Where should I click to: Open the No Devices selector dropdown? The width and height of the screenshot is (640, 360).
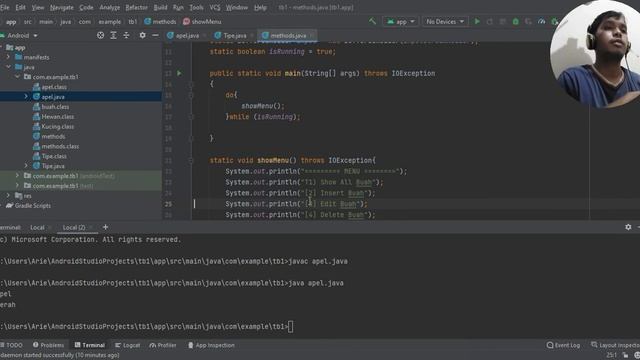[444, 21]
